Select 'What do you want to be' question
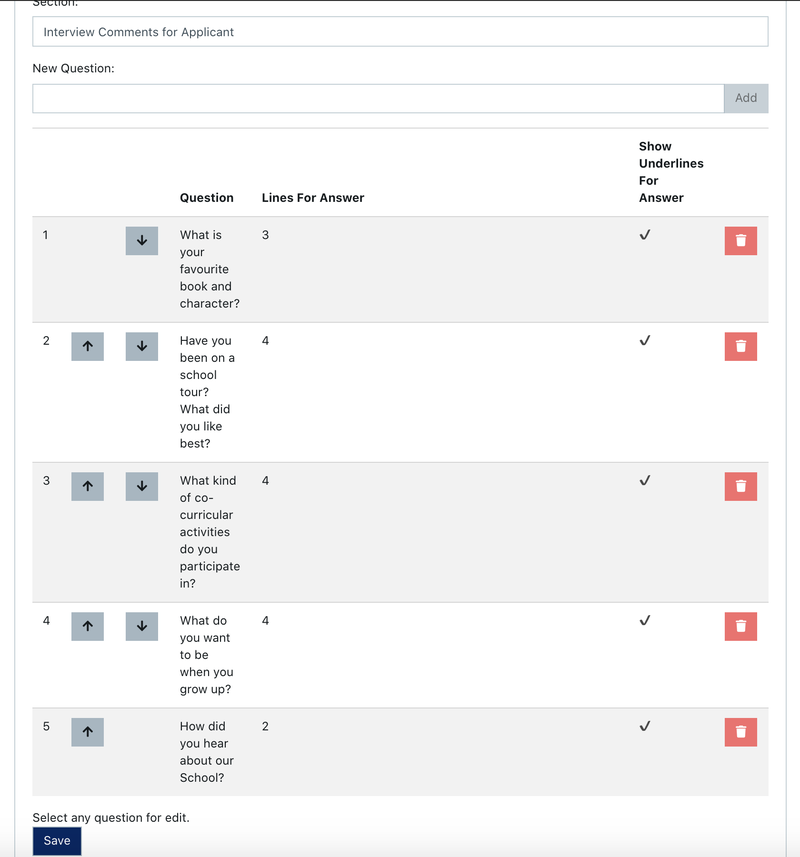Viewport: 800px width, 857px height. (x=205, y=655)
